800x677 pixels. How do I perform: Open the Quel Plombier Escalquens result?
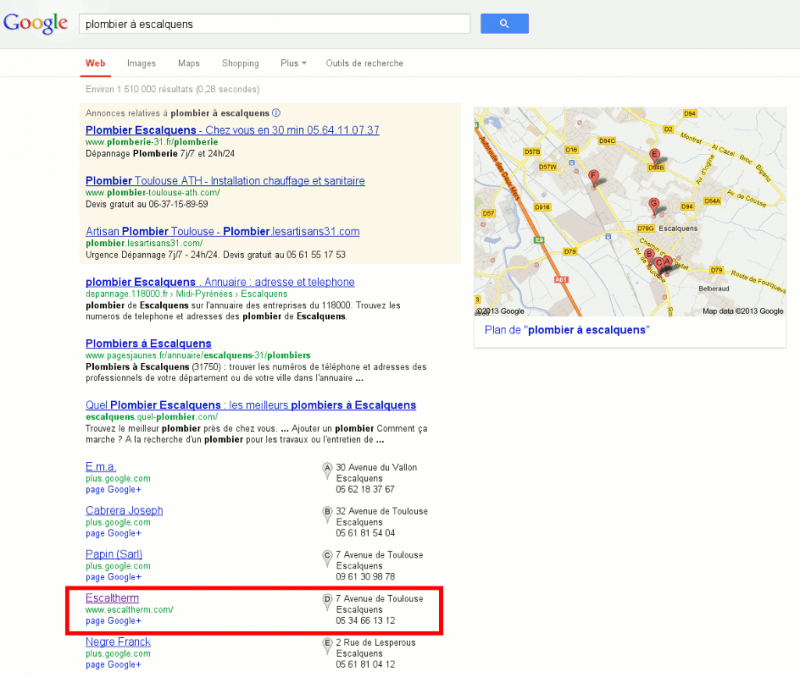pyautogui.click(x=251, y=405)
